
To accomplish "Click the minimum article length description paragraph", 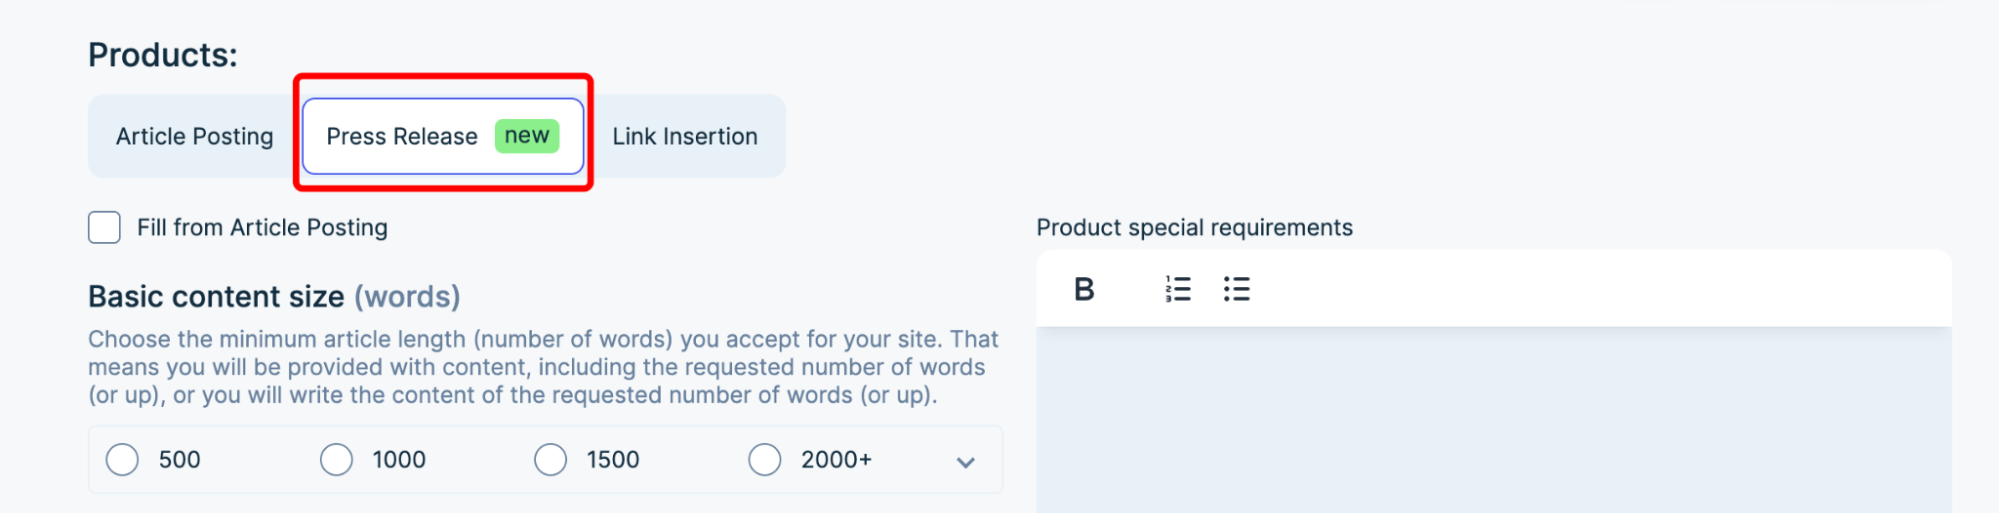I will coord(543,367).
